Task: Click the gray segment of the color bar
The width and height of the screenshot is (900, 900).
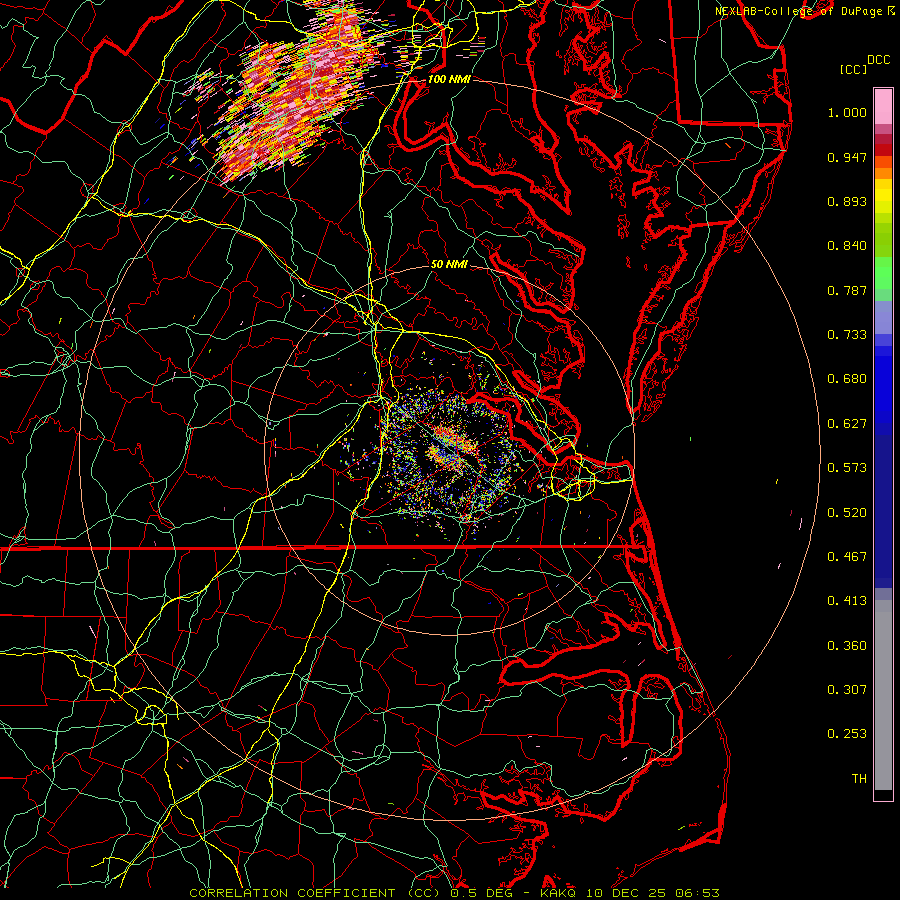Action: [883, 695]
